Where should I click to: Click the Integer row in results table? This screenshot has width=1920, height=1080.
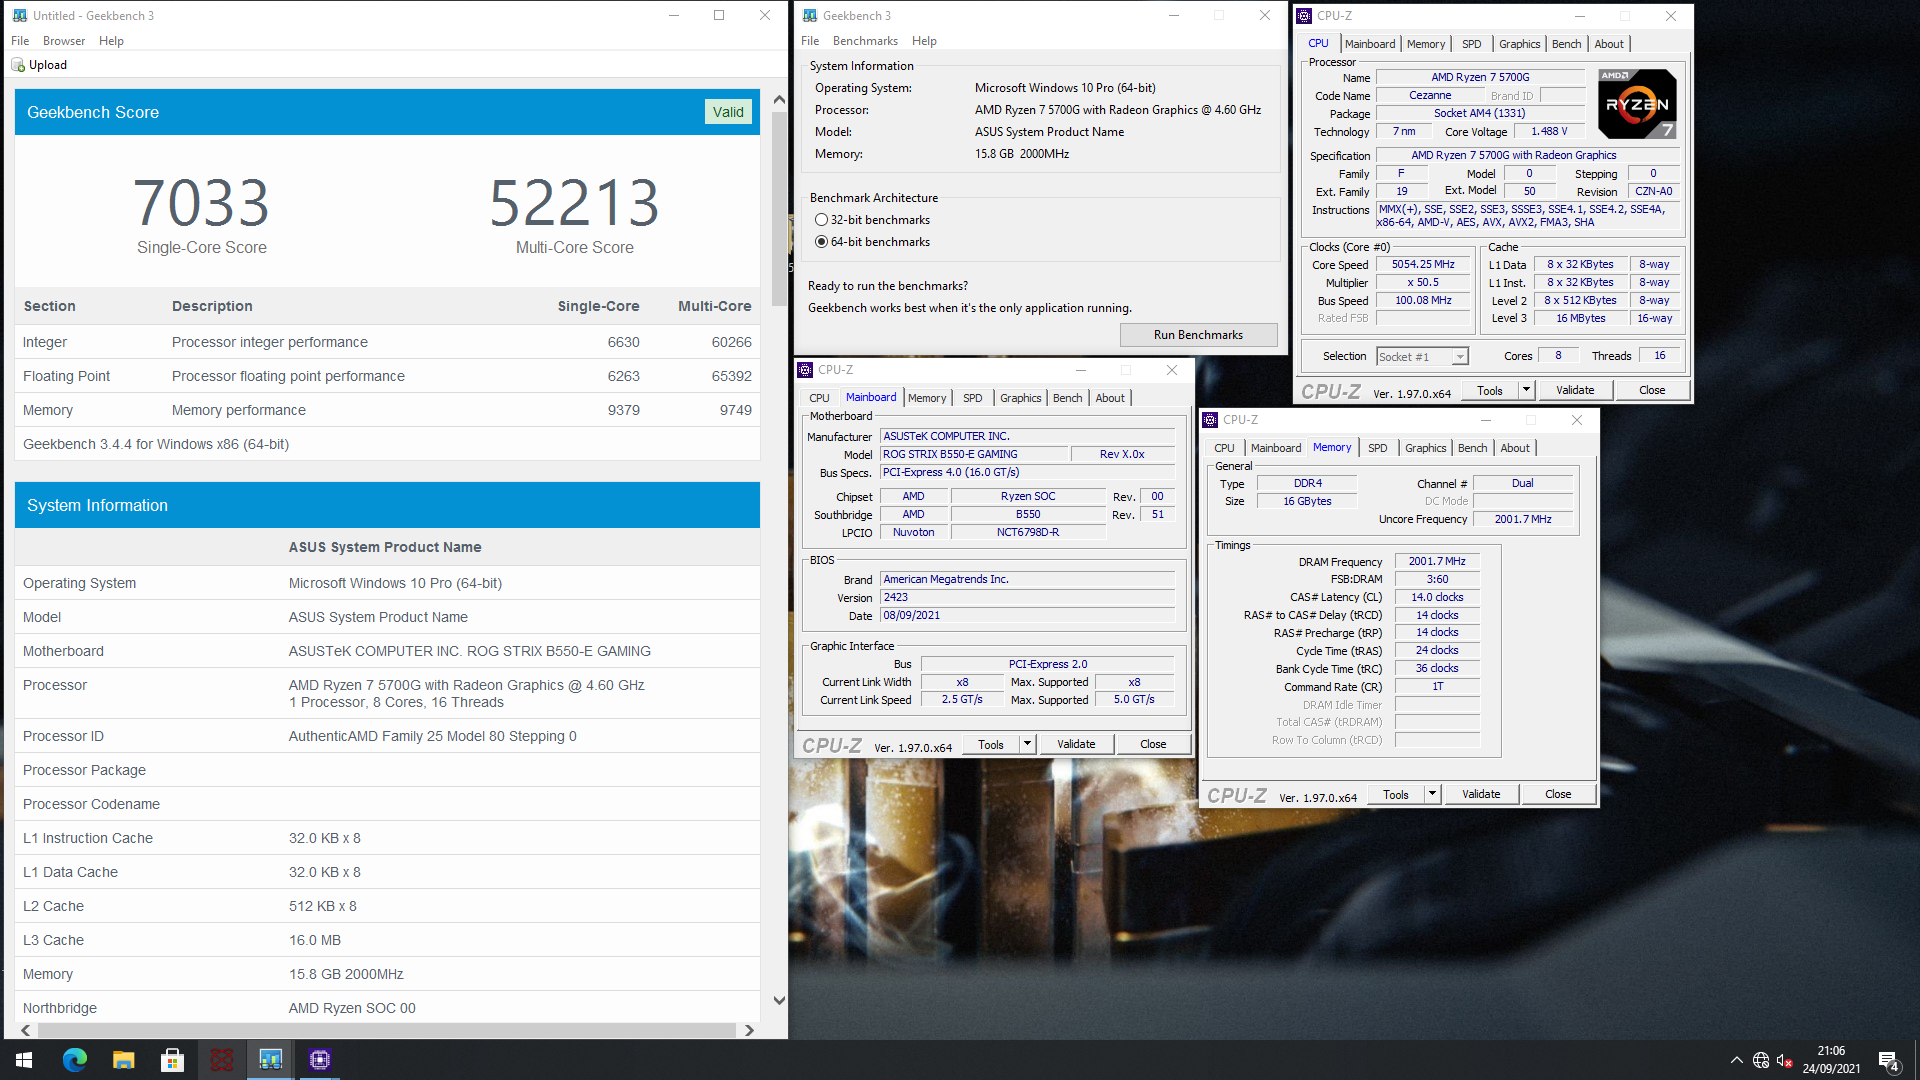[387, 342]
